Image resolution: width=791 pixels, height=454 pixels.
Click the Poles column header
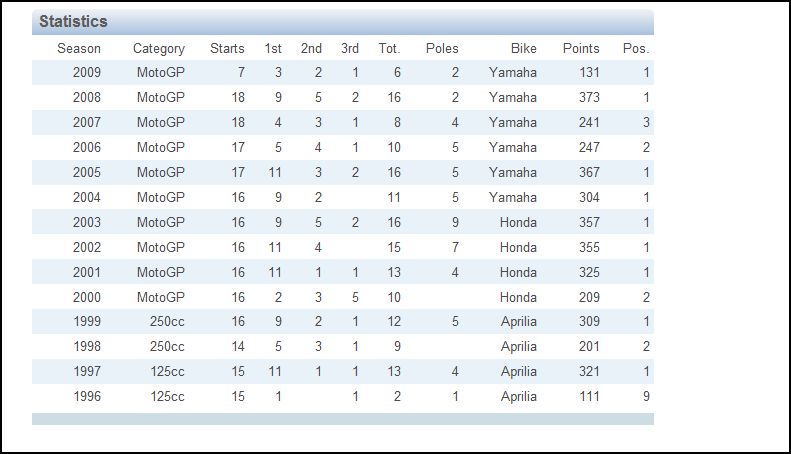[442, 48]
